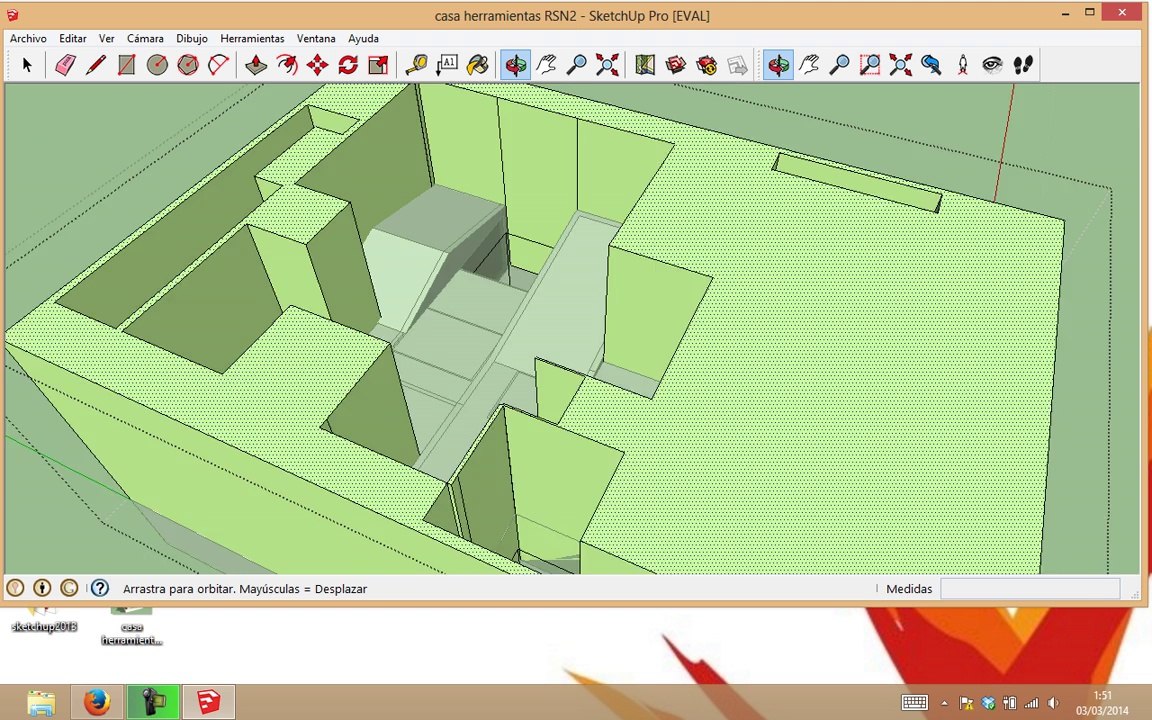Select the Walk footprints tool
The height and width of the screenshot is (720, 1152).
1023,65
